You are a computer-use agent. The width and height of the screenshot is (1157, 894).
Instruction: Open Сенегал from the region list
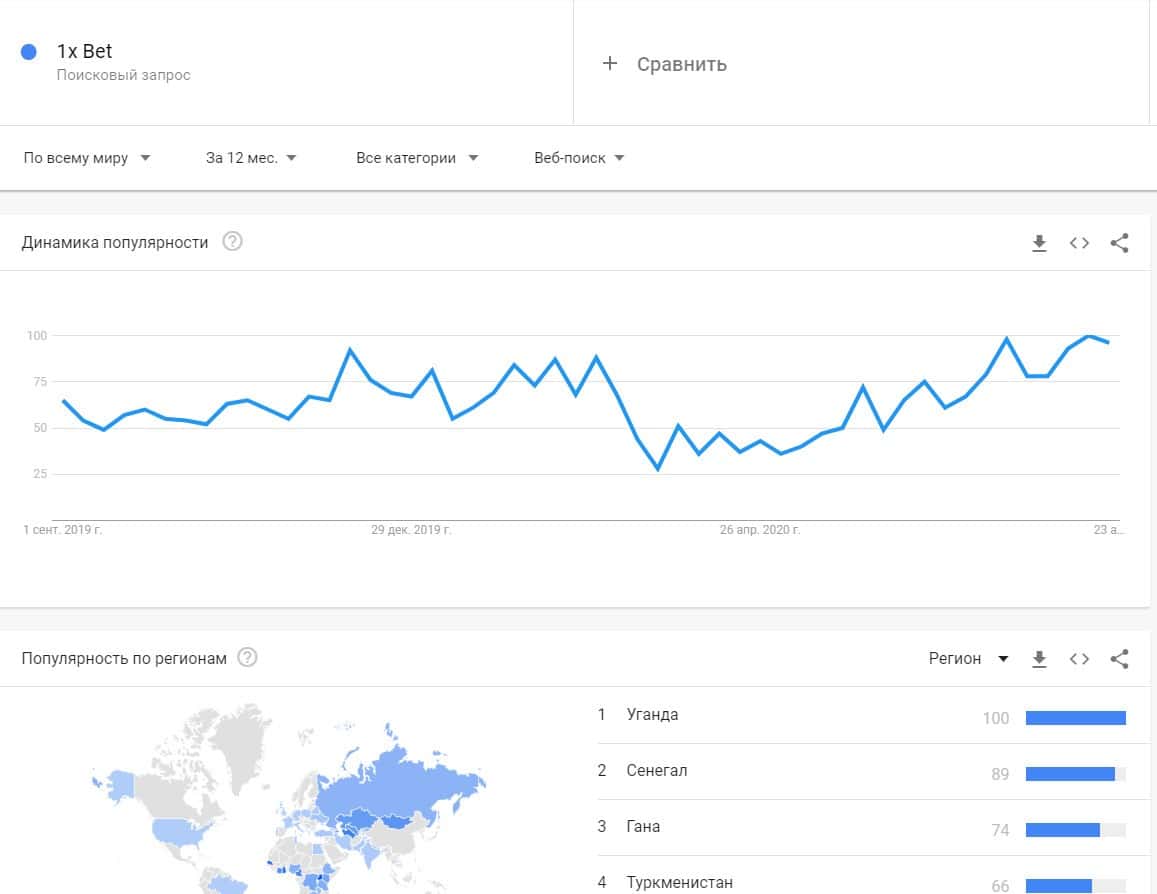(656, 771)
